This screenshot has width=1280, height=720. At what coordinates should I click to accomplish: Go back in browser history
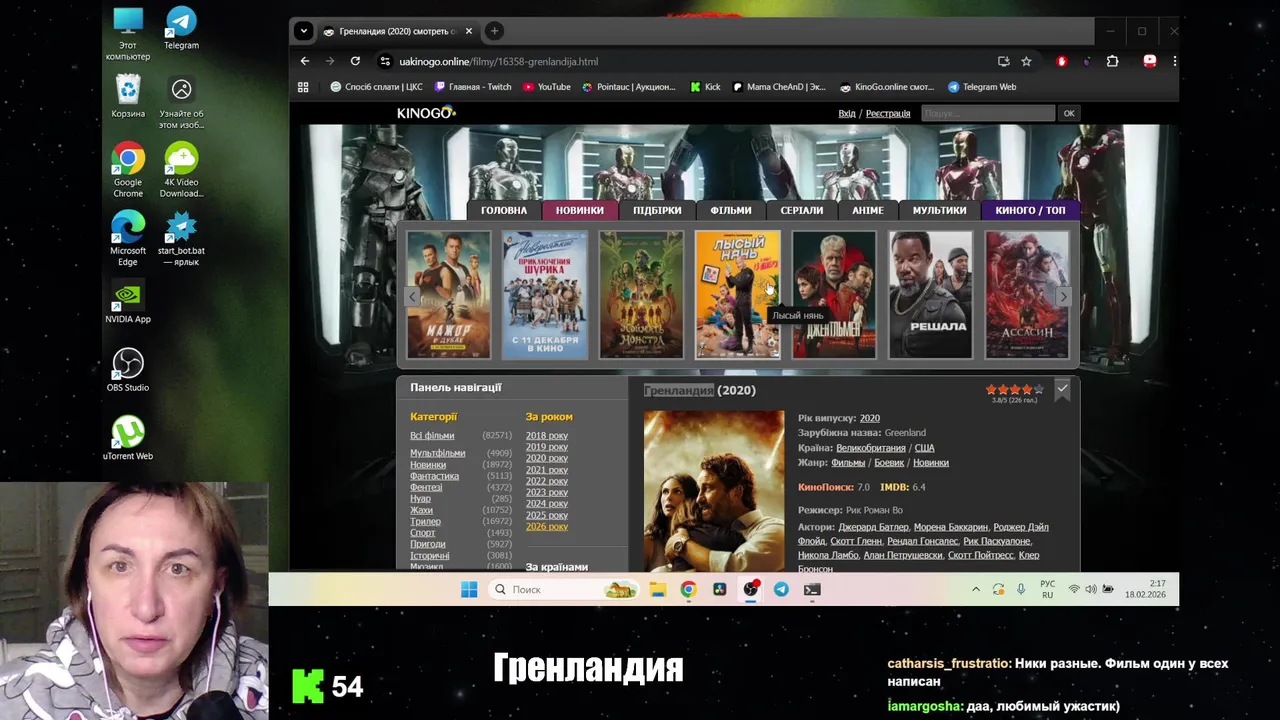click(x=305, y=61)
